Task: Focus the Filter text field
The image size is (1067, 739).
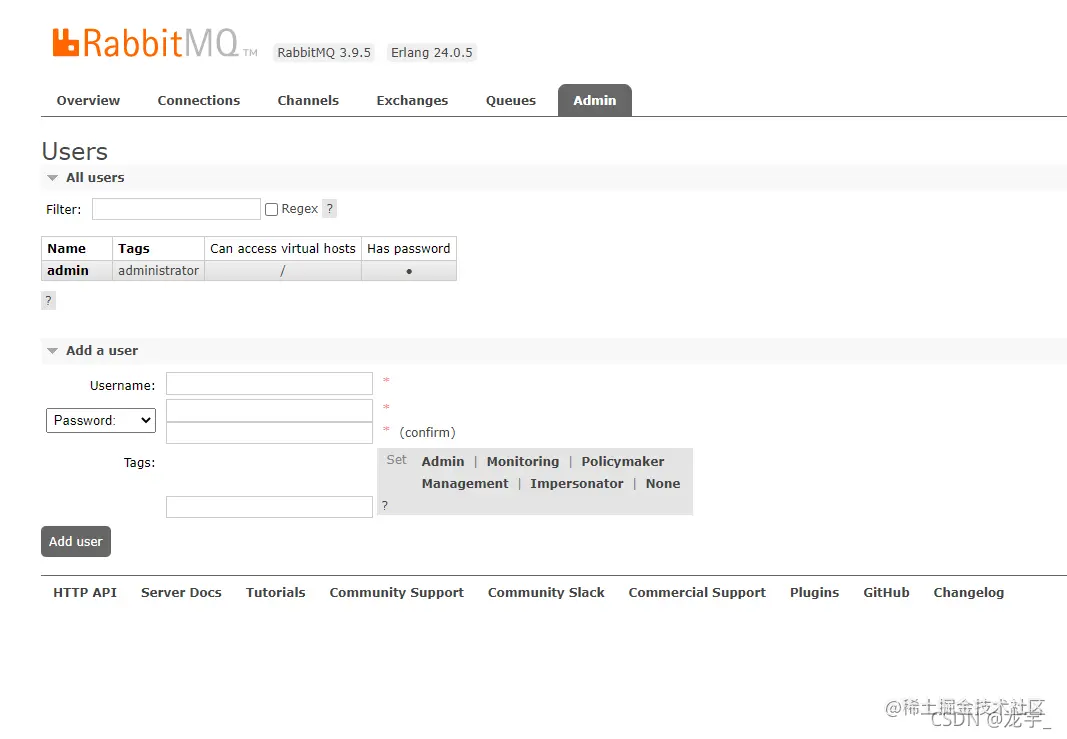Action: (176, 209)
